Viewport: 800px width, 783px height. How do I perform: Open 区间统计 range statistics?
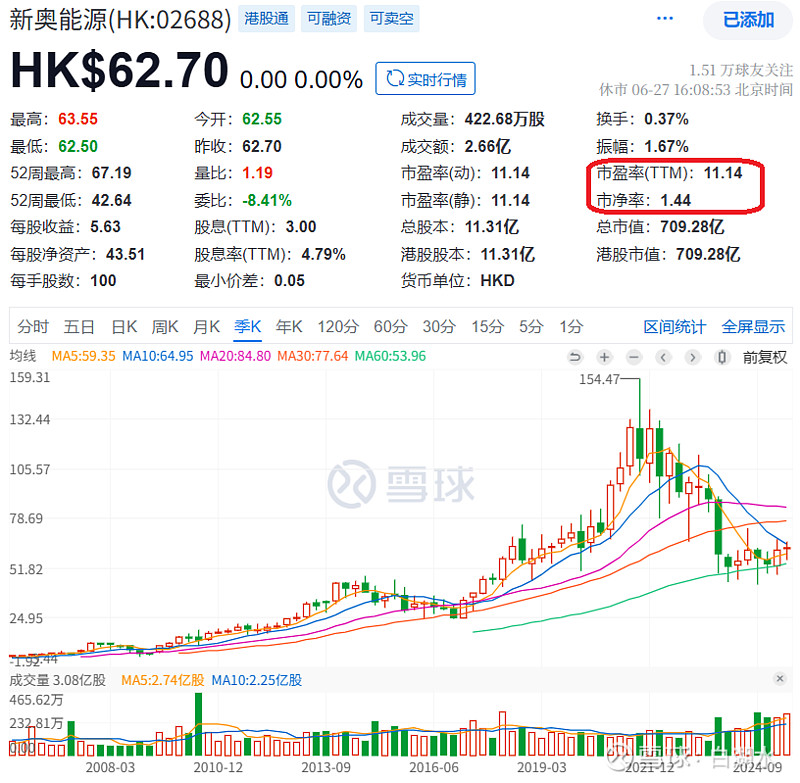point(674,327)
